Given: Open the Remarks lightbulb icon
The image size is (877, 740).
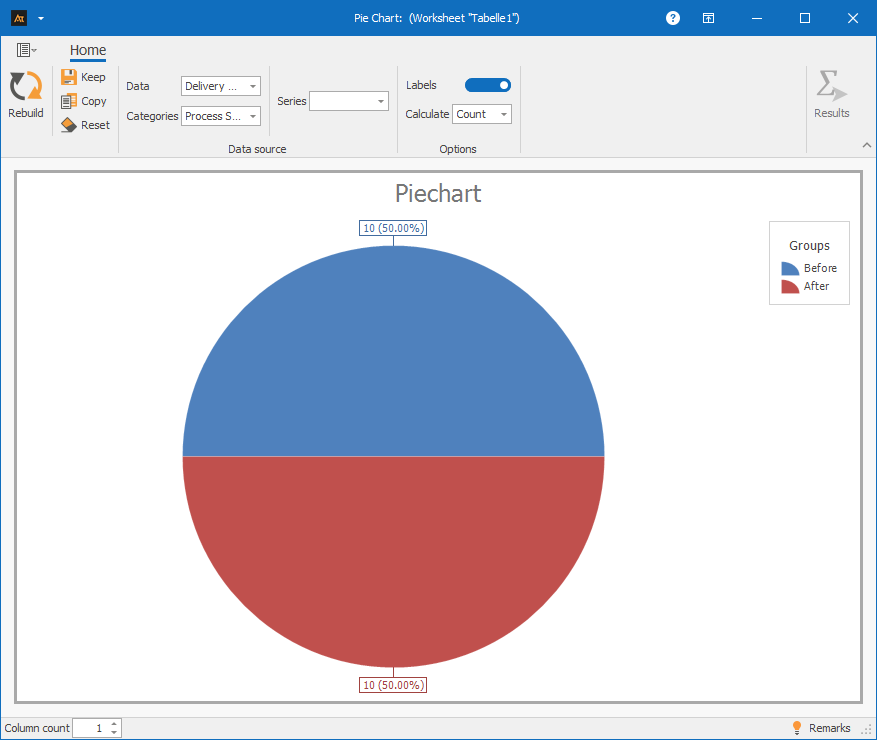Looking at the screenshot, I should (797, 728).
